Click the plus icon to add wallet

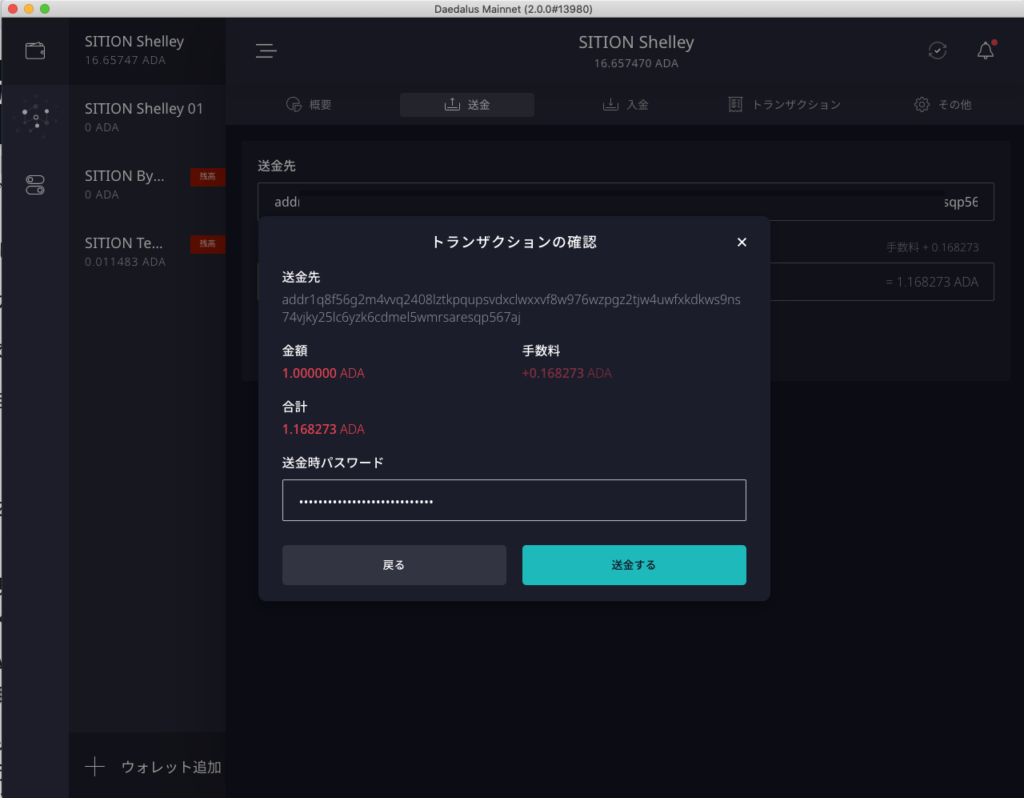(x=95, y=767)
